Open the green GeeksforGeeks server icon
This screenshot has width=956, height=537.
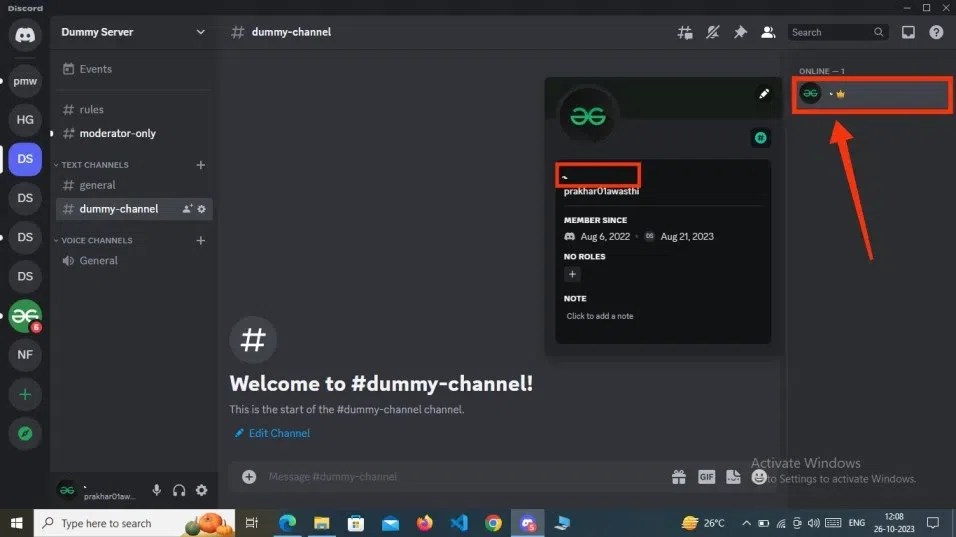(25, 316)
